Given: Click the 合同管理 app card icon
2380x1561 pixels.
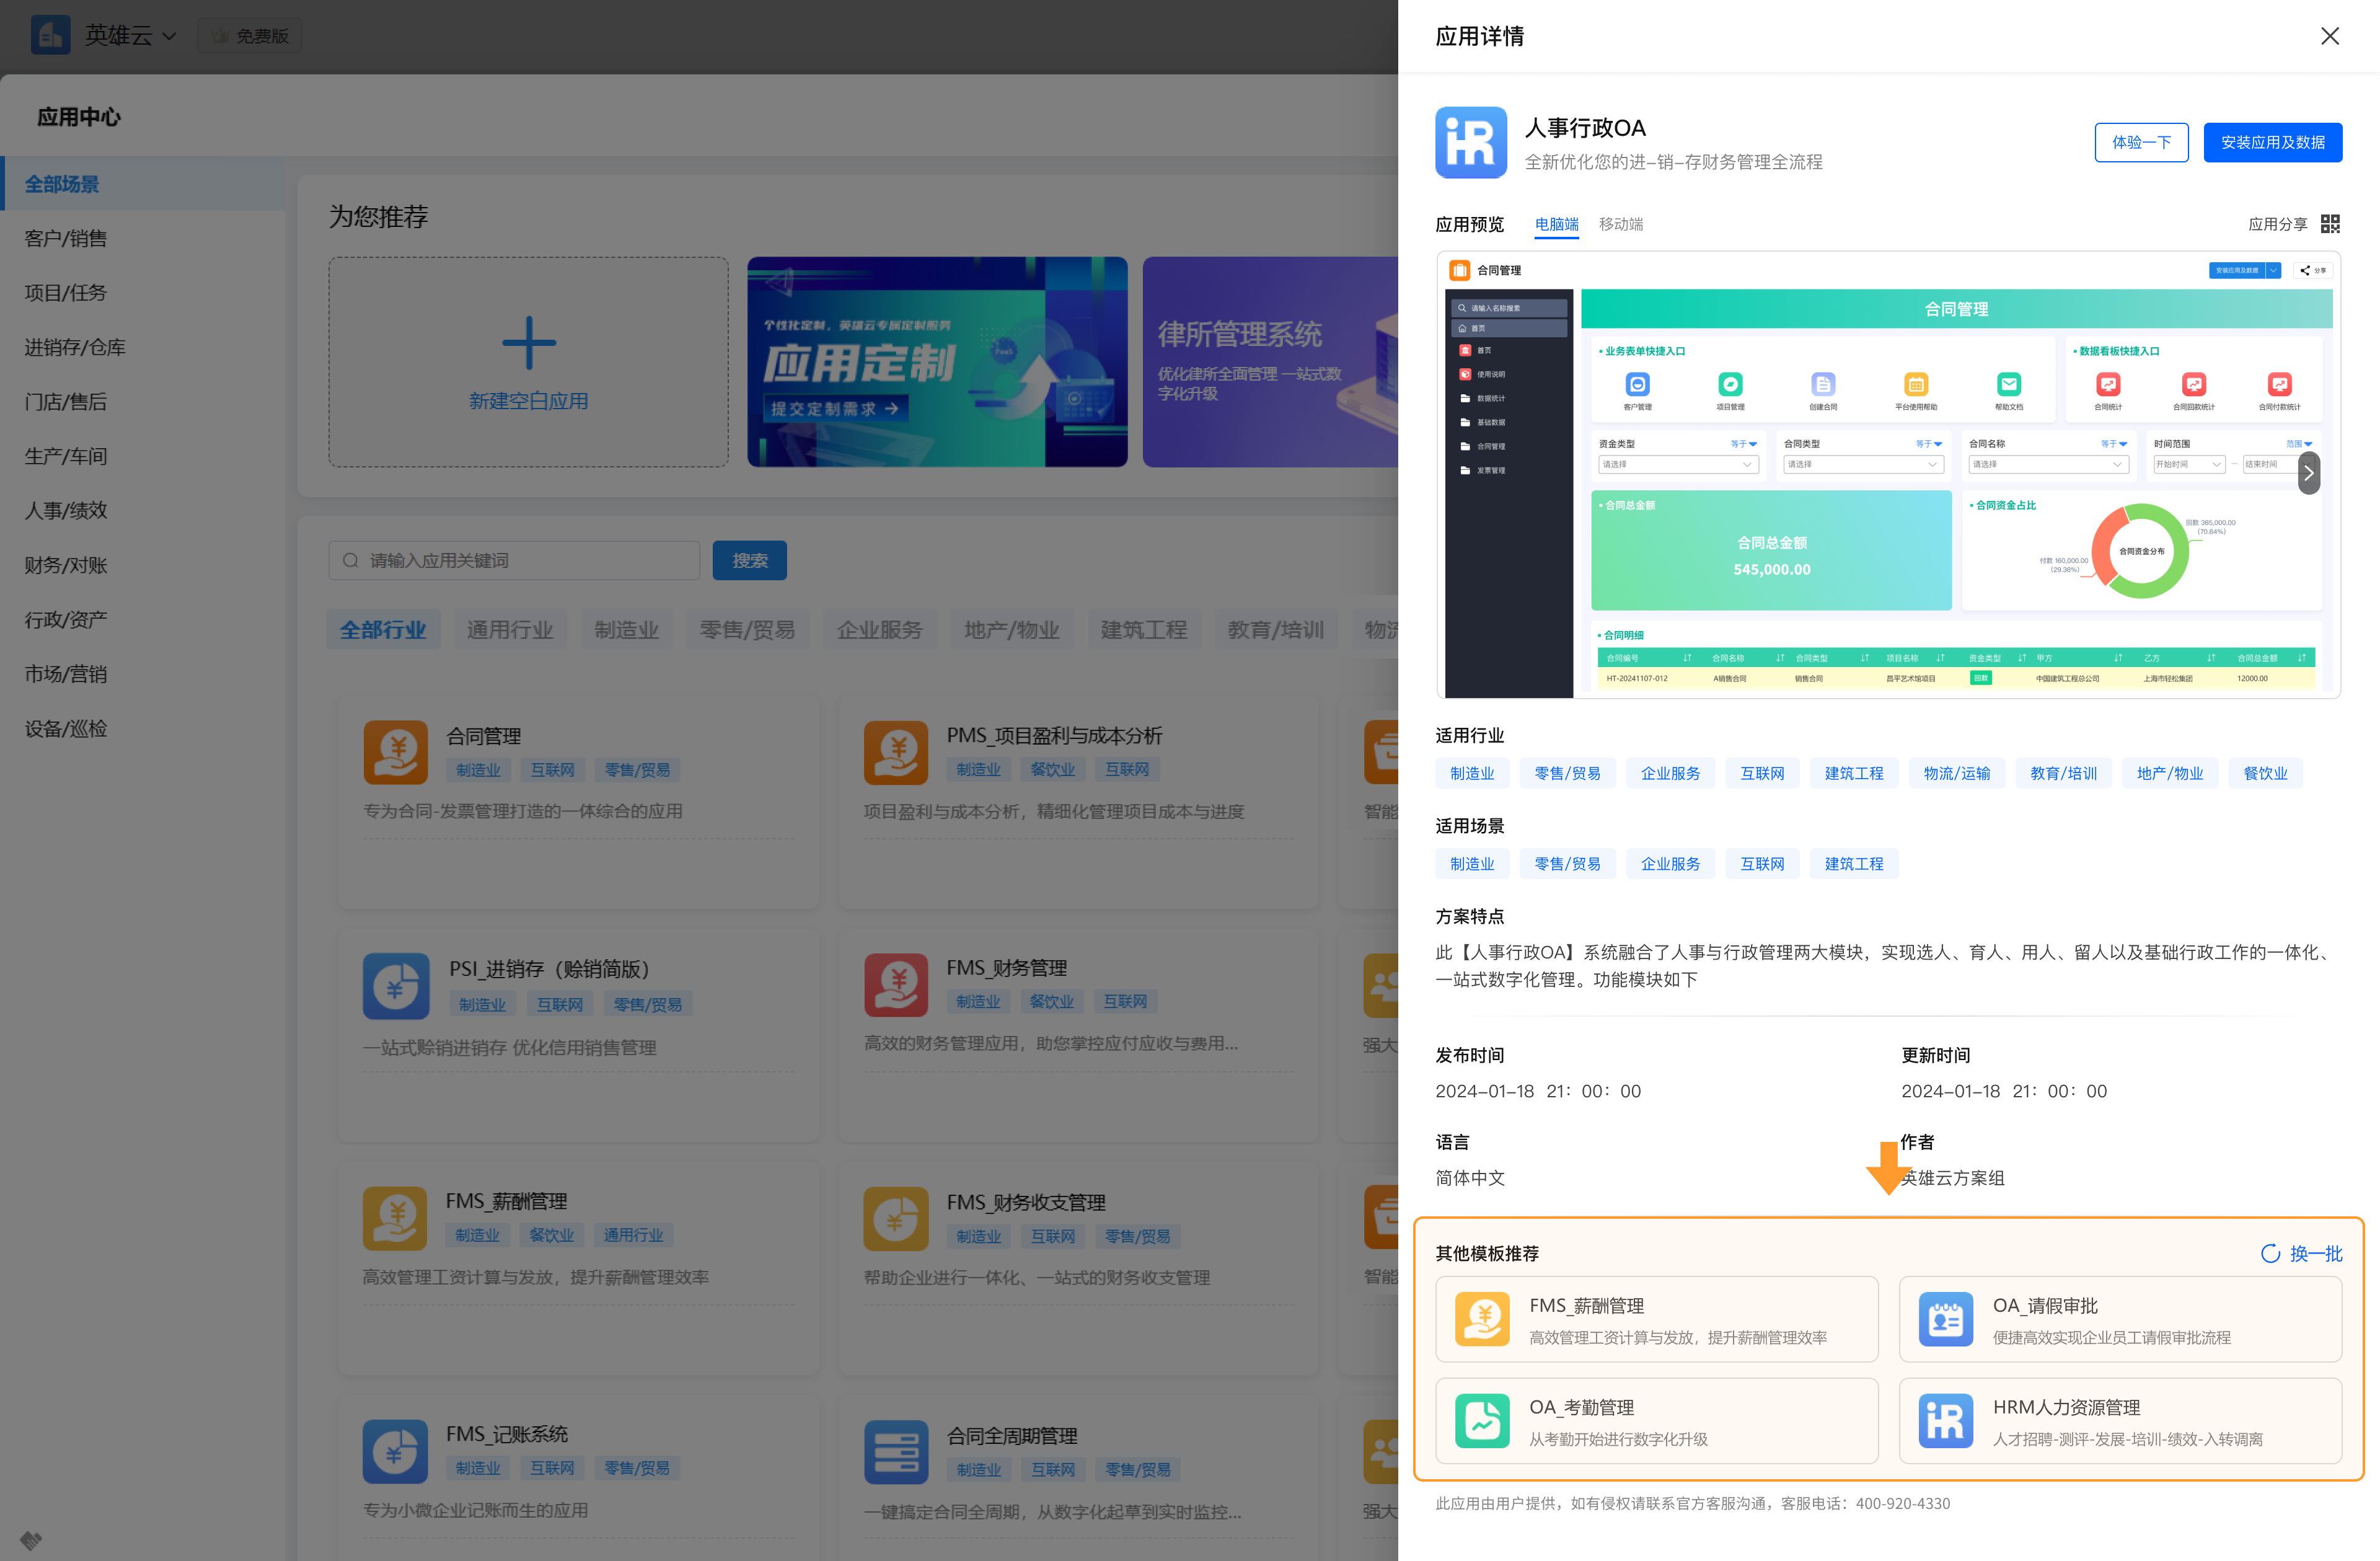Looking at the screenshot, I should (395, 752).
